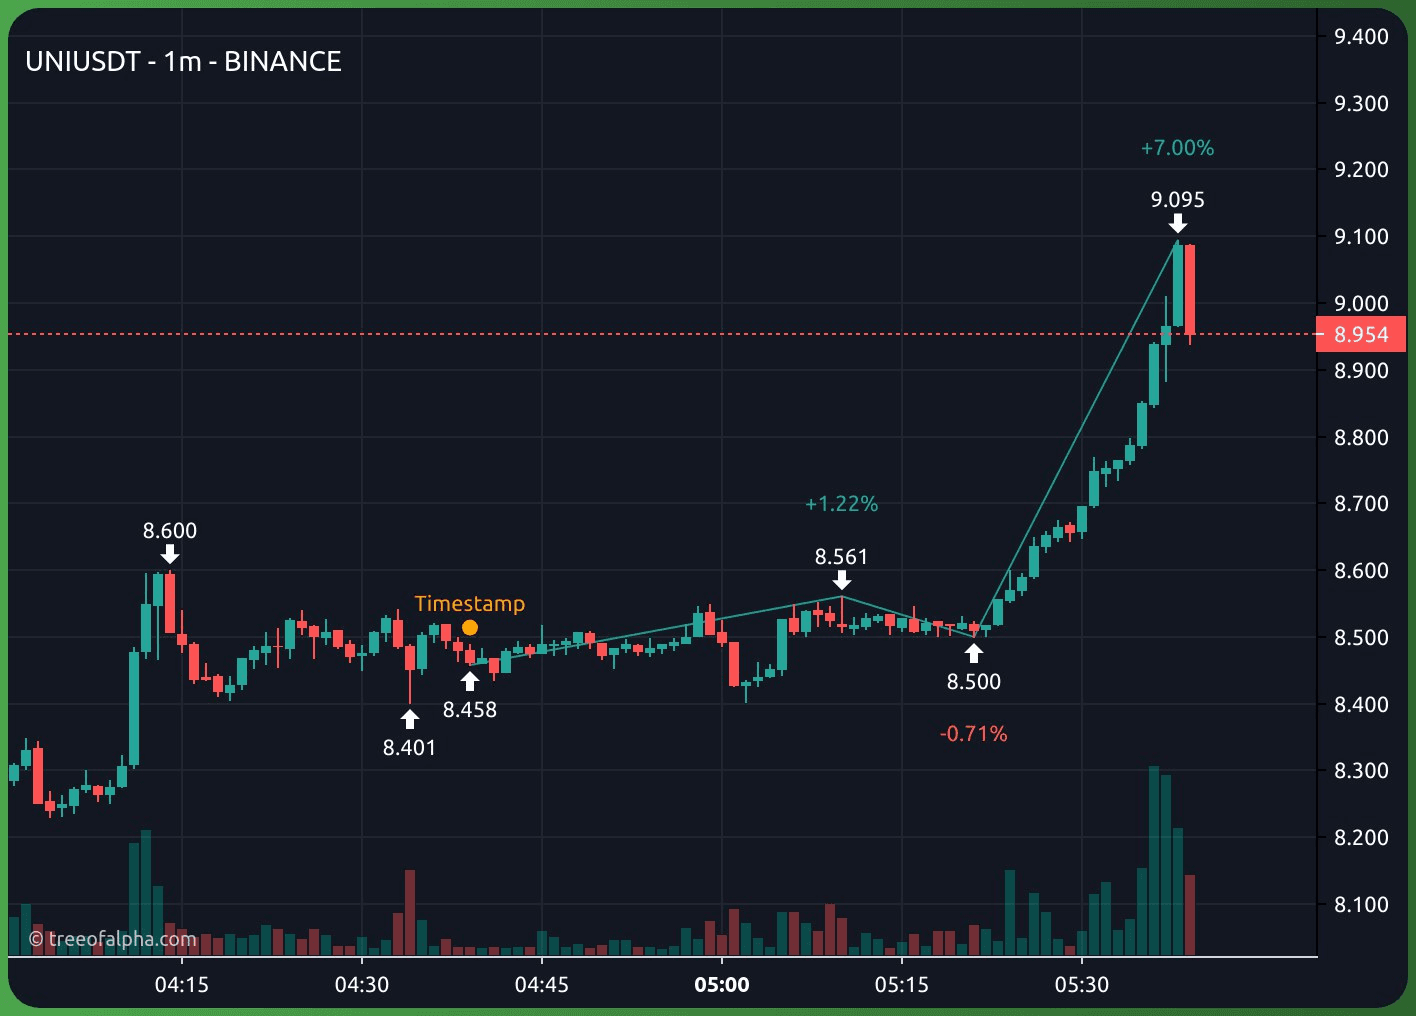The width and height of the screenshot is (1416, 1016).
Task: Click the 04:45 time axis label
Action: [542, 985]
